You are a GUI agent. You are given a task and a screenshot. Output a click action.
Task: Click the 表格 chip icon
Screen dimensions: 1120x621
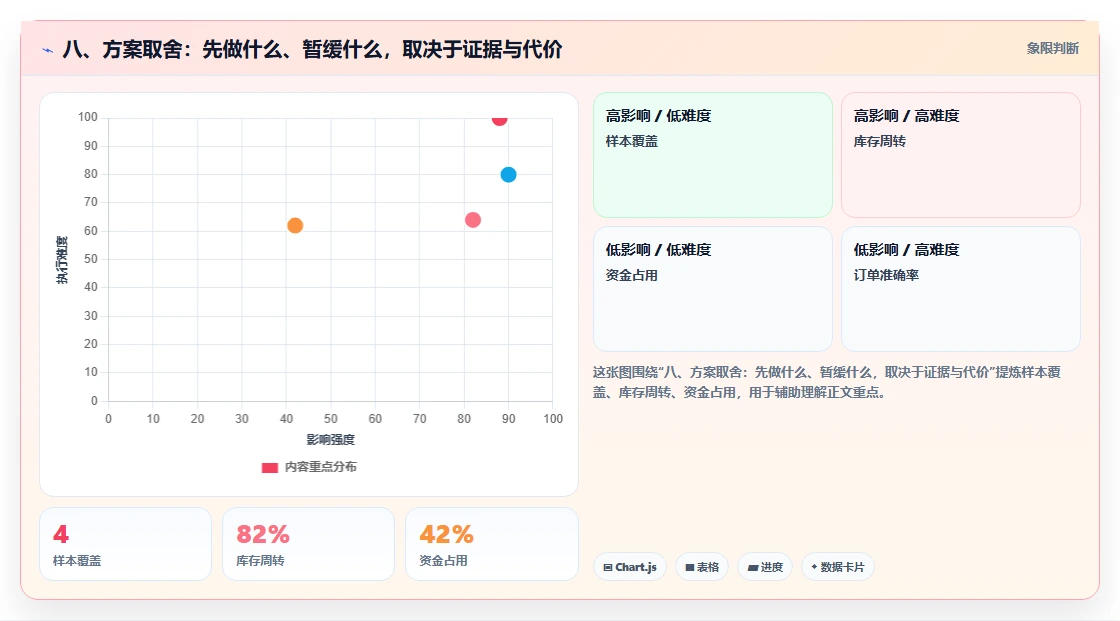[x=690, y=567]
